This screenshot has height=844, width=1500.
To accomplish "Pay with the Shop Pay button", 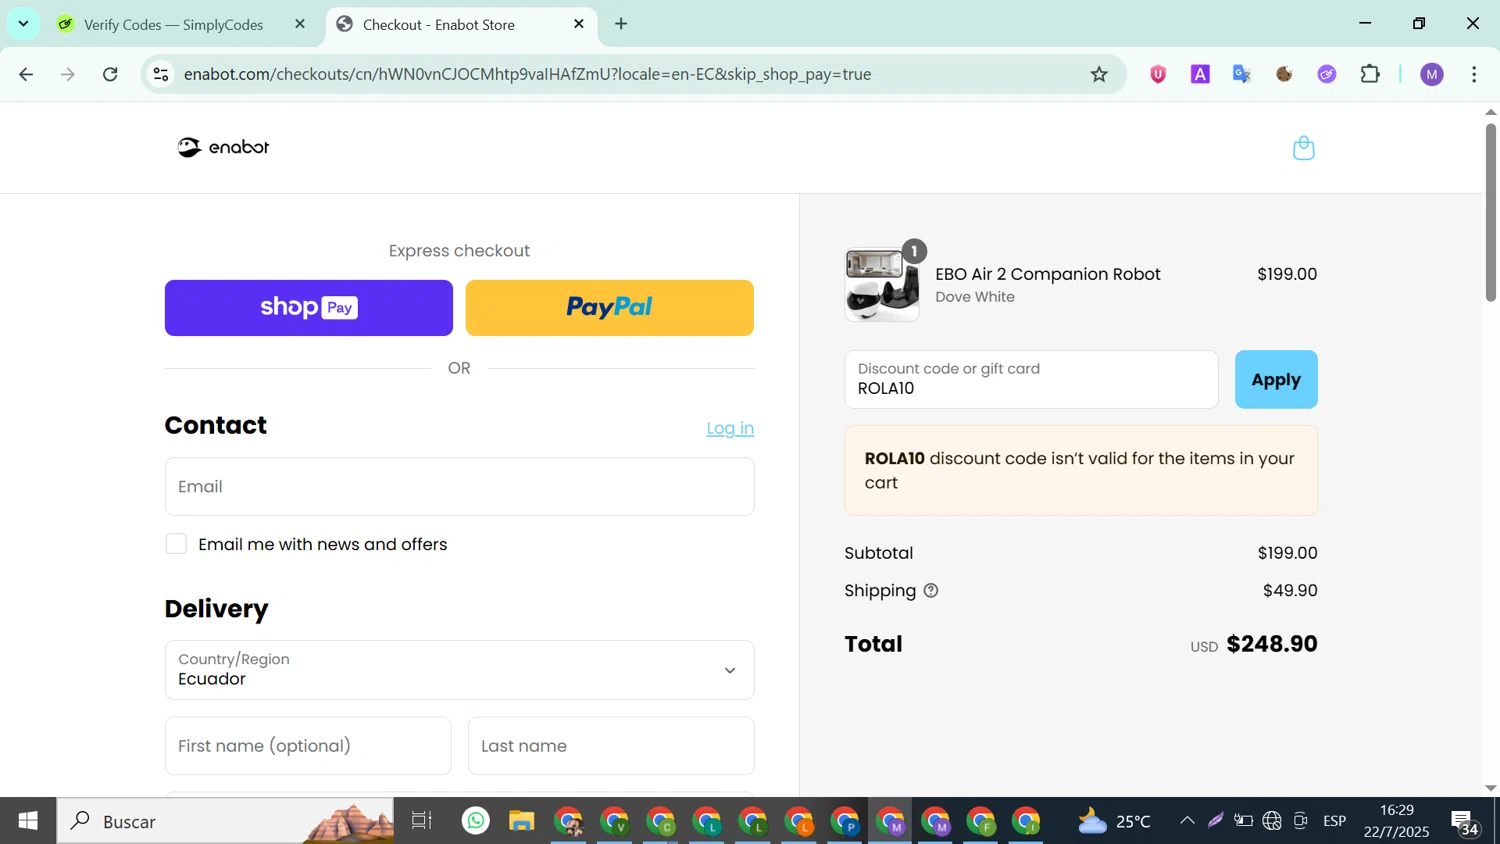I will point(309,308).
